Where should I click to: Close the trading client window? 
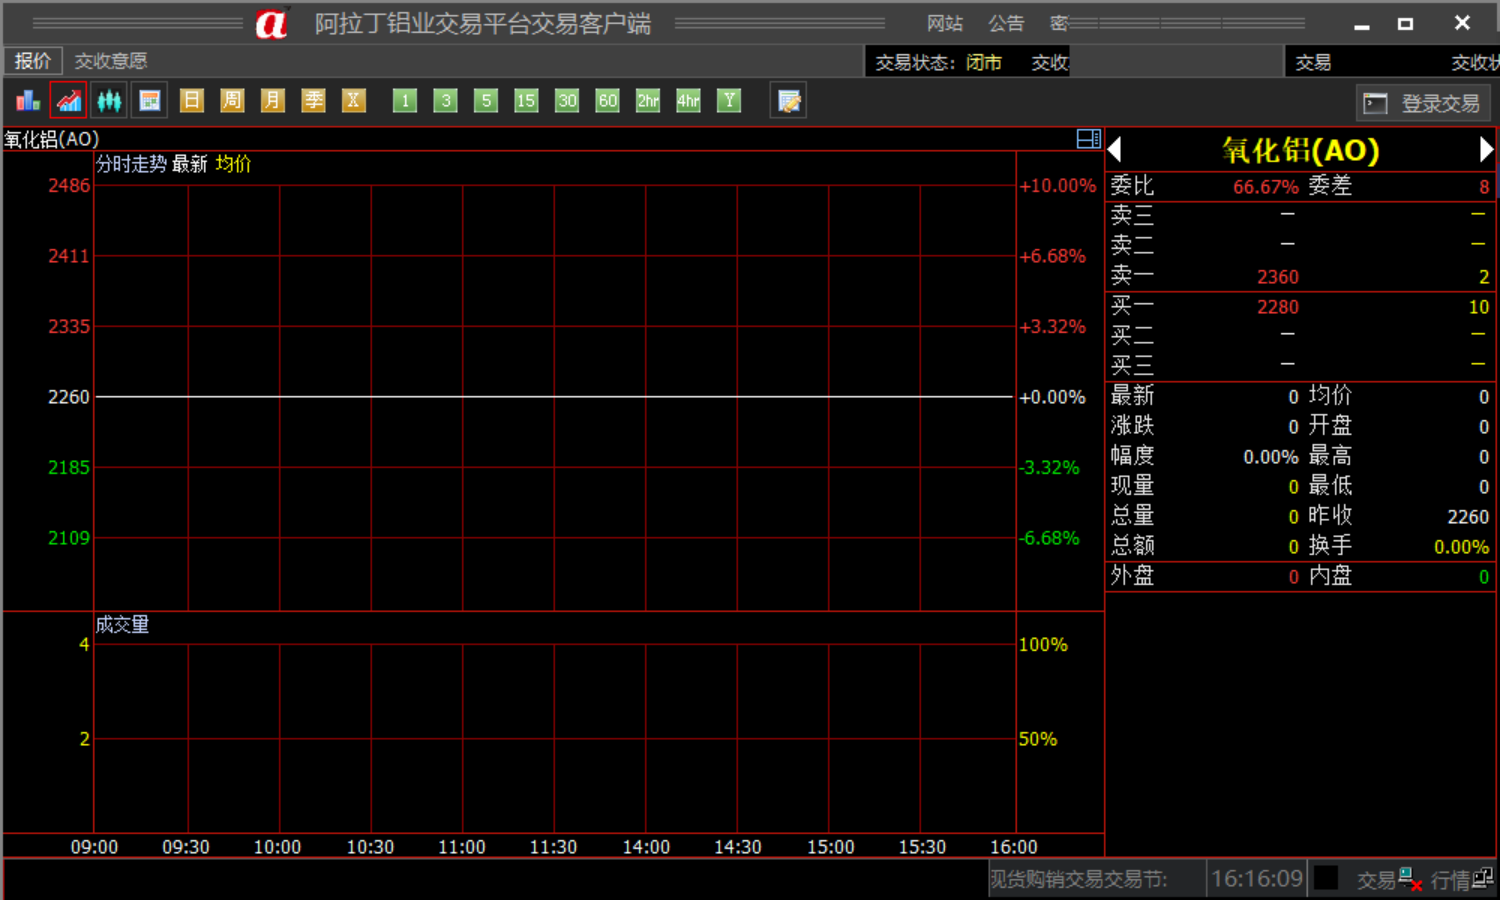tap(1462, 23)
